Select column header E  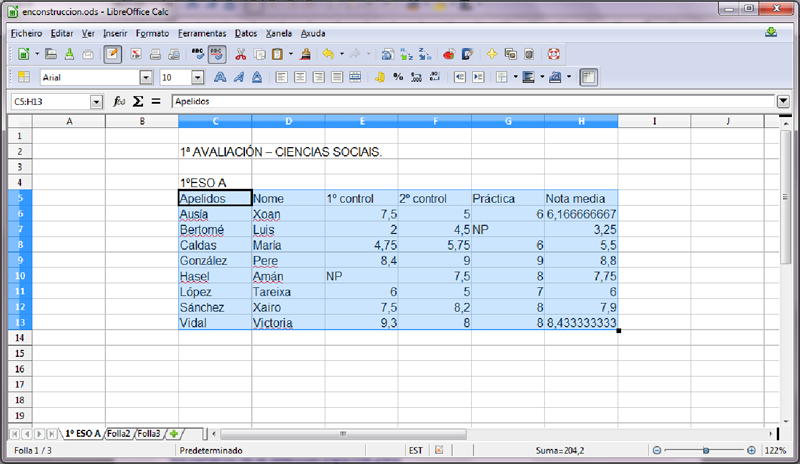pos(361,121)
